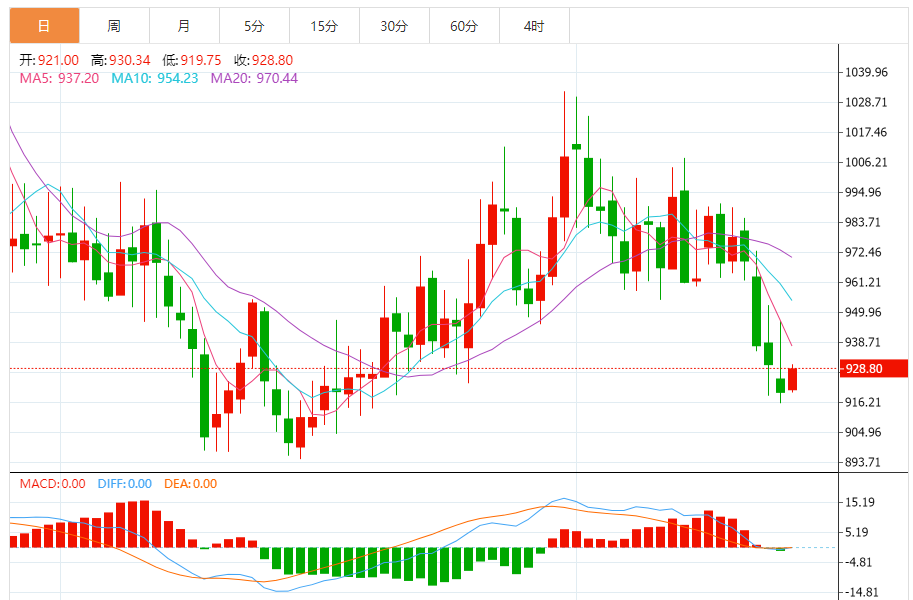Click the low price 低:919.75
This screenshot has width=913, height=600.
(192, 60)
